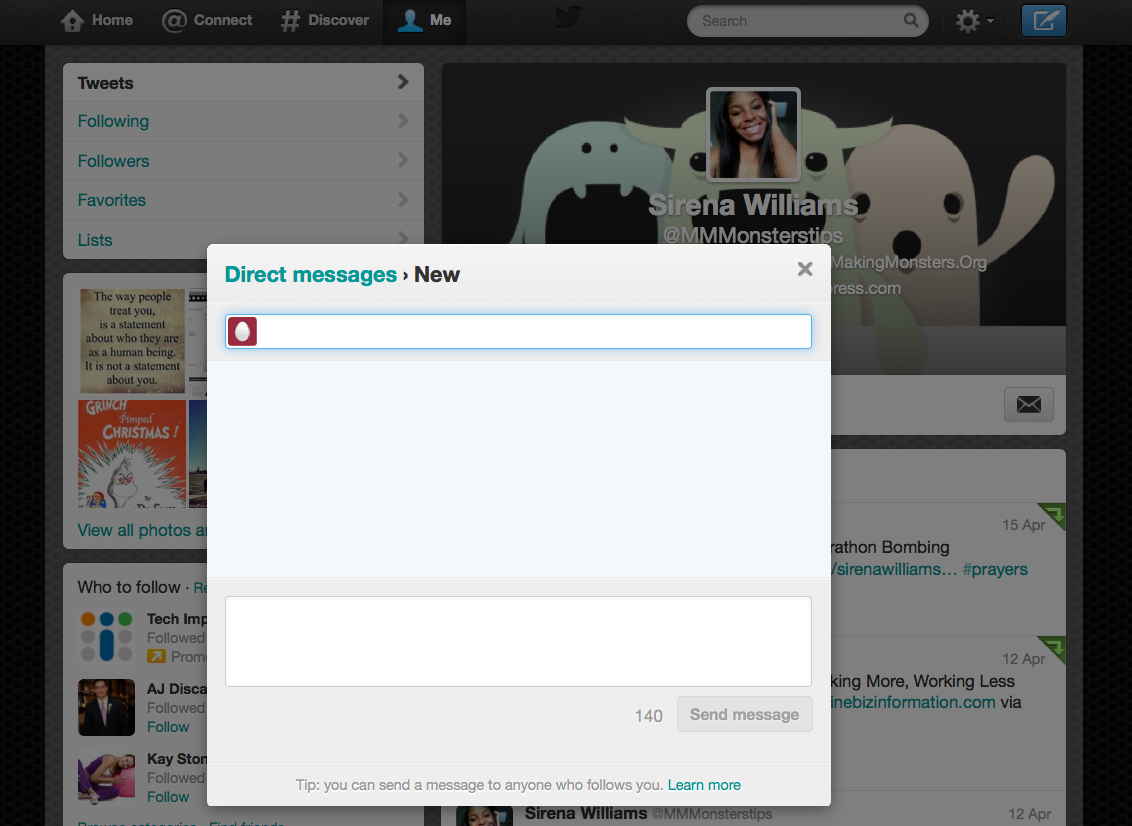The width and height of the screenshot is (1132, 826).
Task: Follow AJ Disca
Action: [x=168, y=727]
